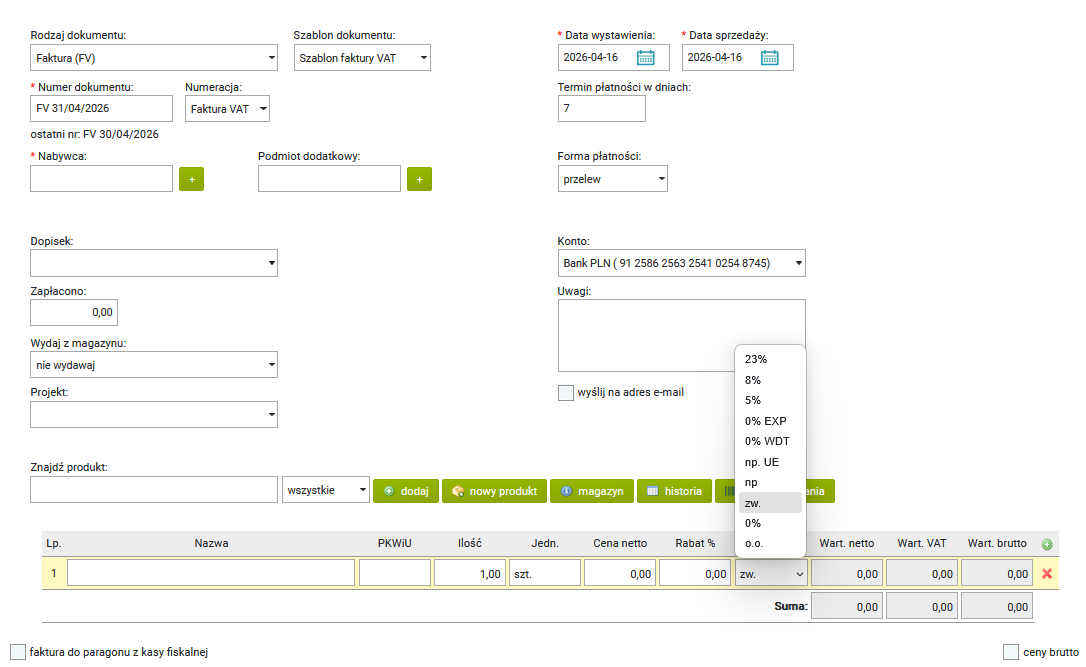Open calendar for Data wystawienia

point(646,57)
